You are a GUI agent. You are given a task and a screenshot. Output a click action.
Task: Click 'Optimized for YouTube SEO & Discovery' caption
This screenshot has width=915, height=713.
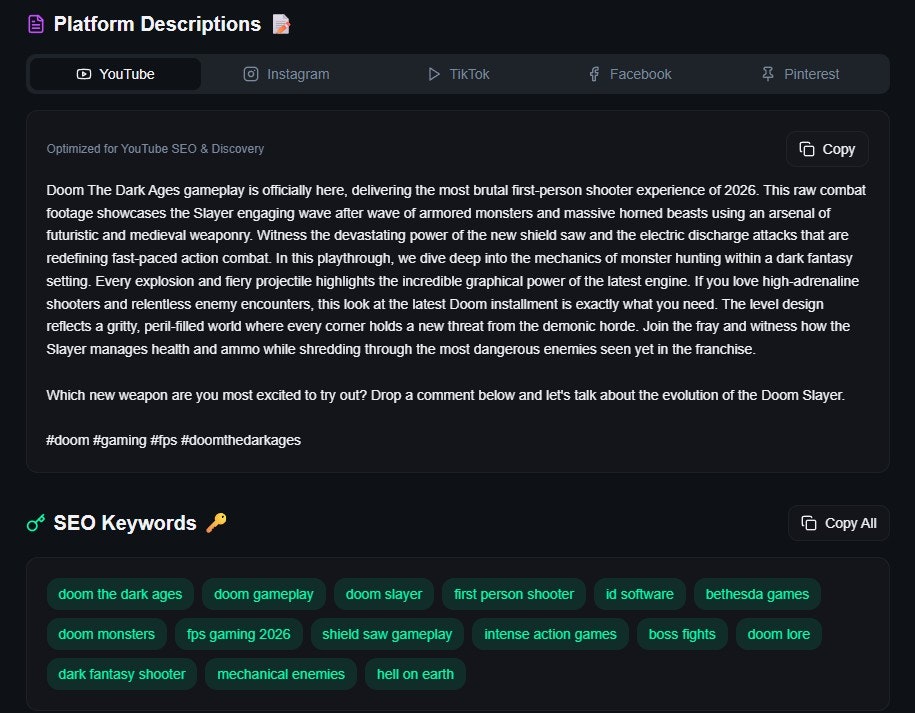point(155,149)
